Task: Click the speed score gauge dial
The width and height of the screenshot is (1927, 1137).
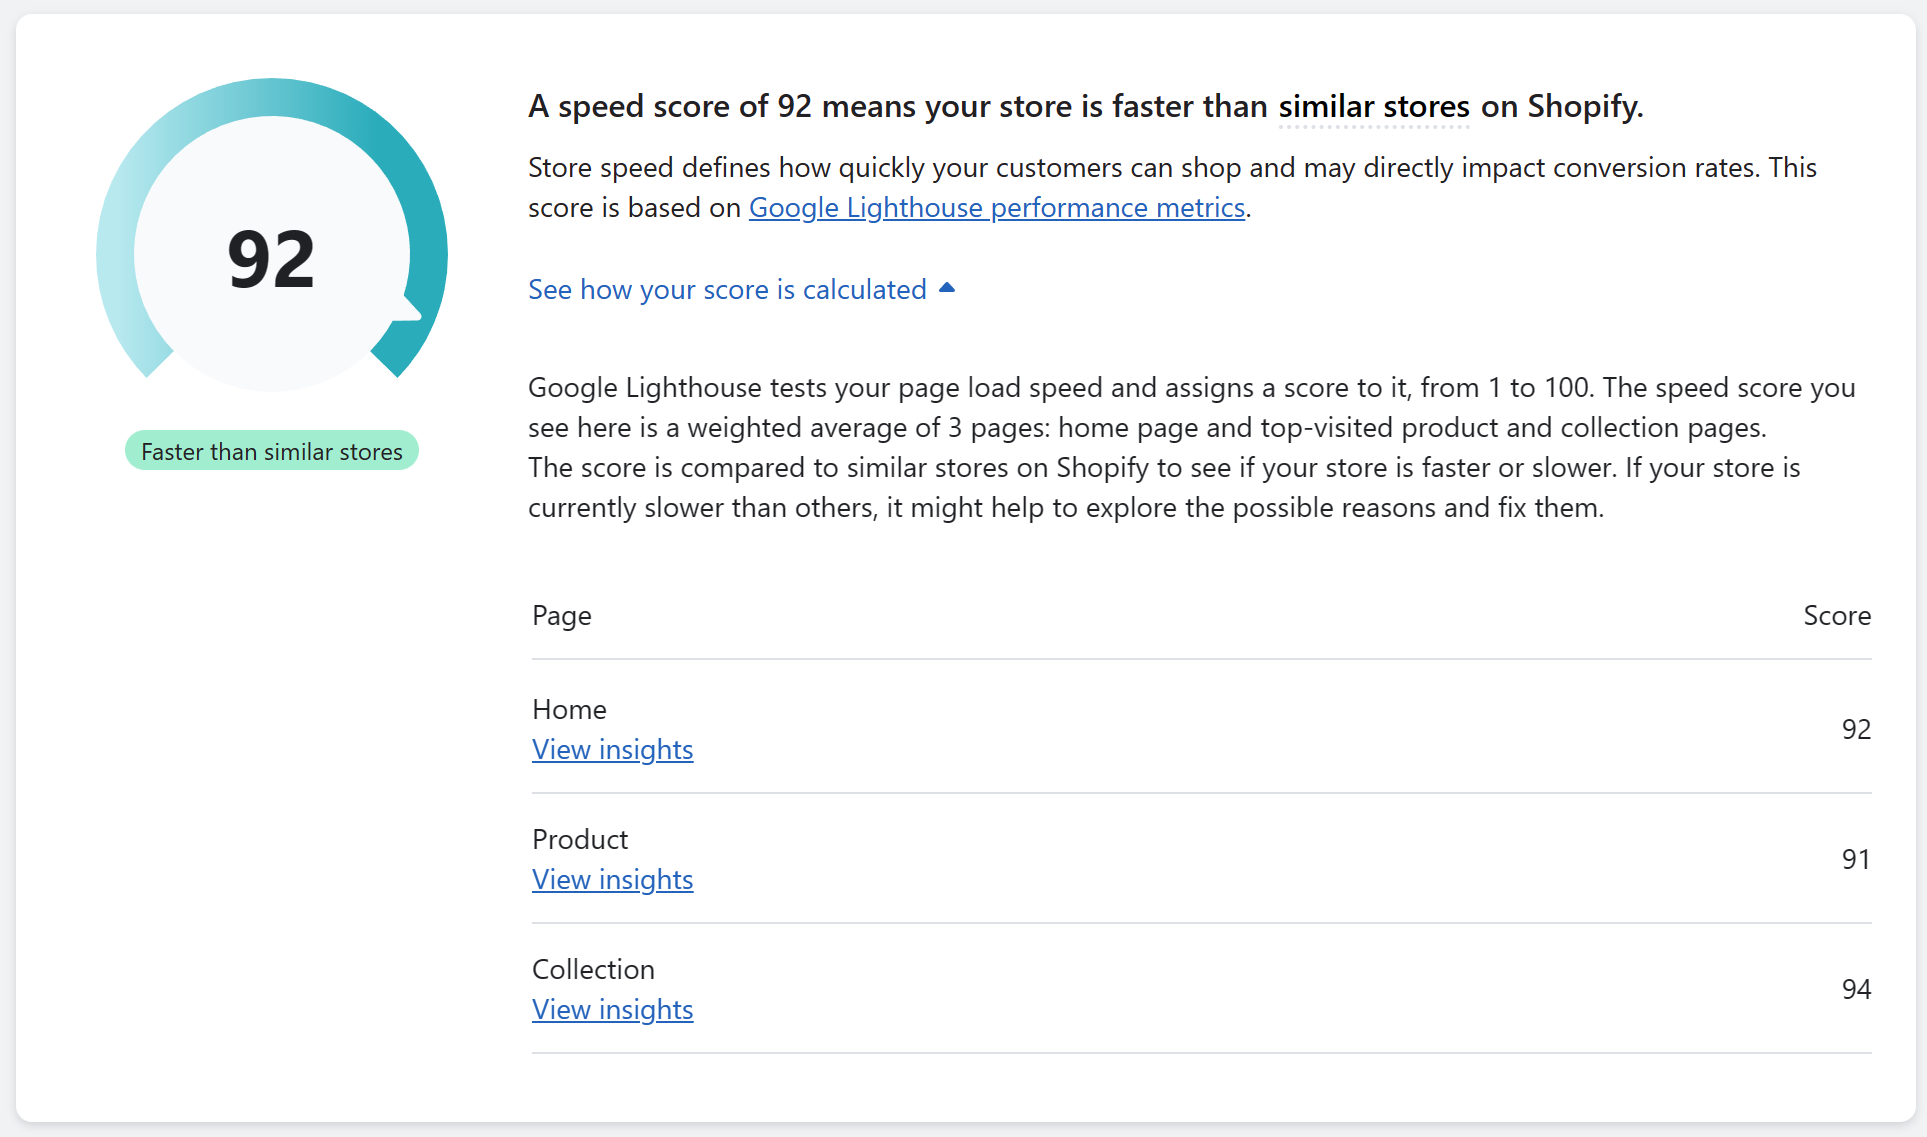Action: (x=272, y=234)
